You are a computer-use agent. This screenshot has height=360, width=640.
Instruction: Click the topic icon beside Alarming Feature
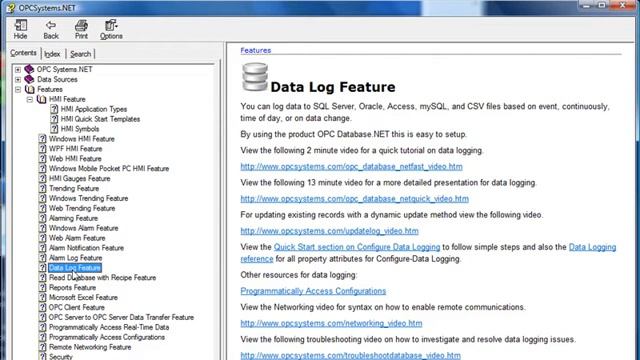click(x=42, y=218)
